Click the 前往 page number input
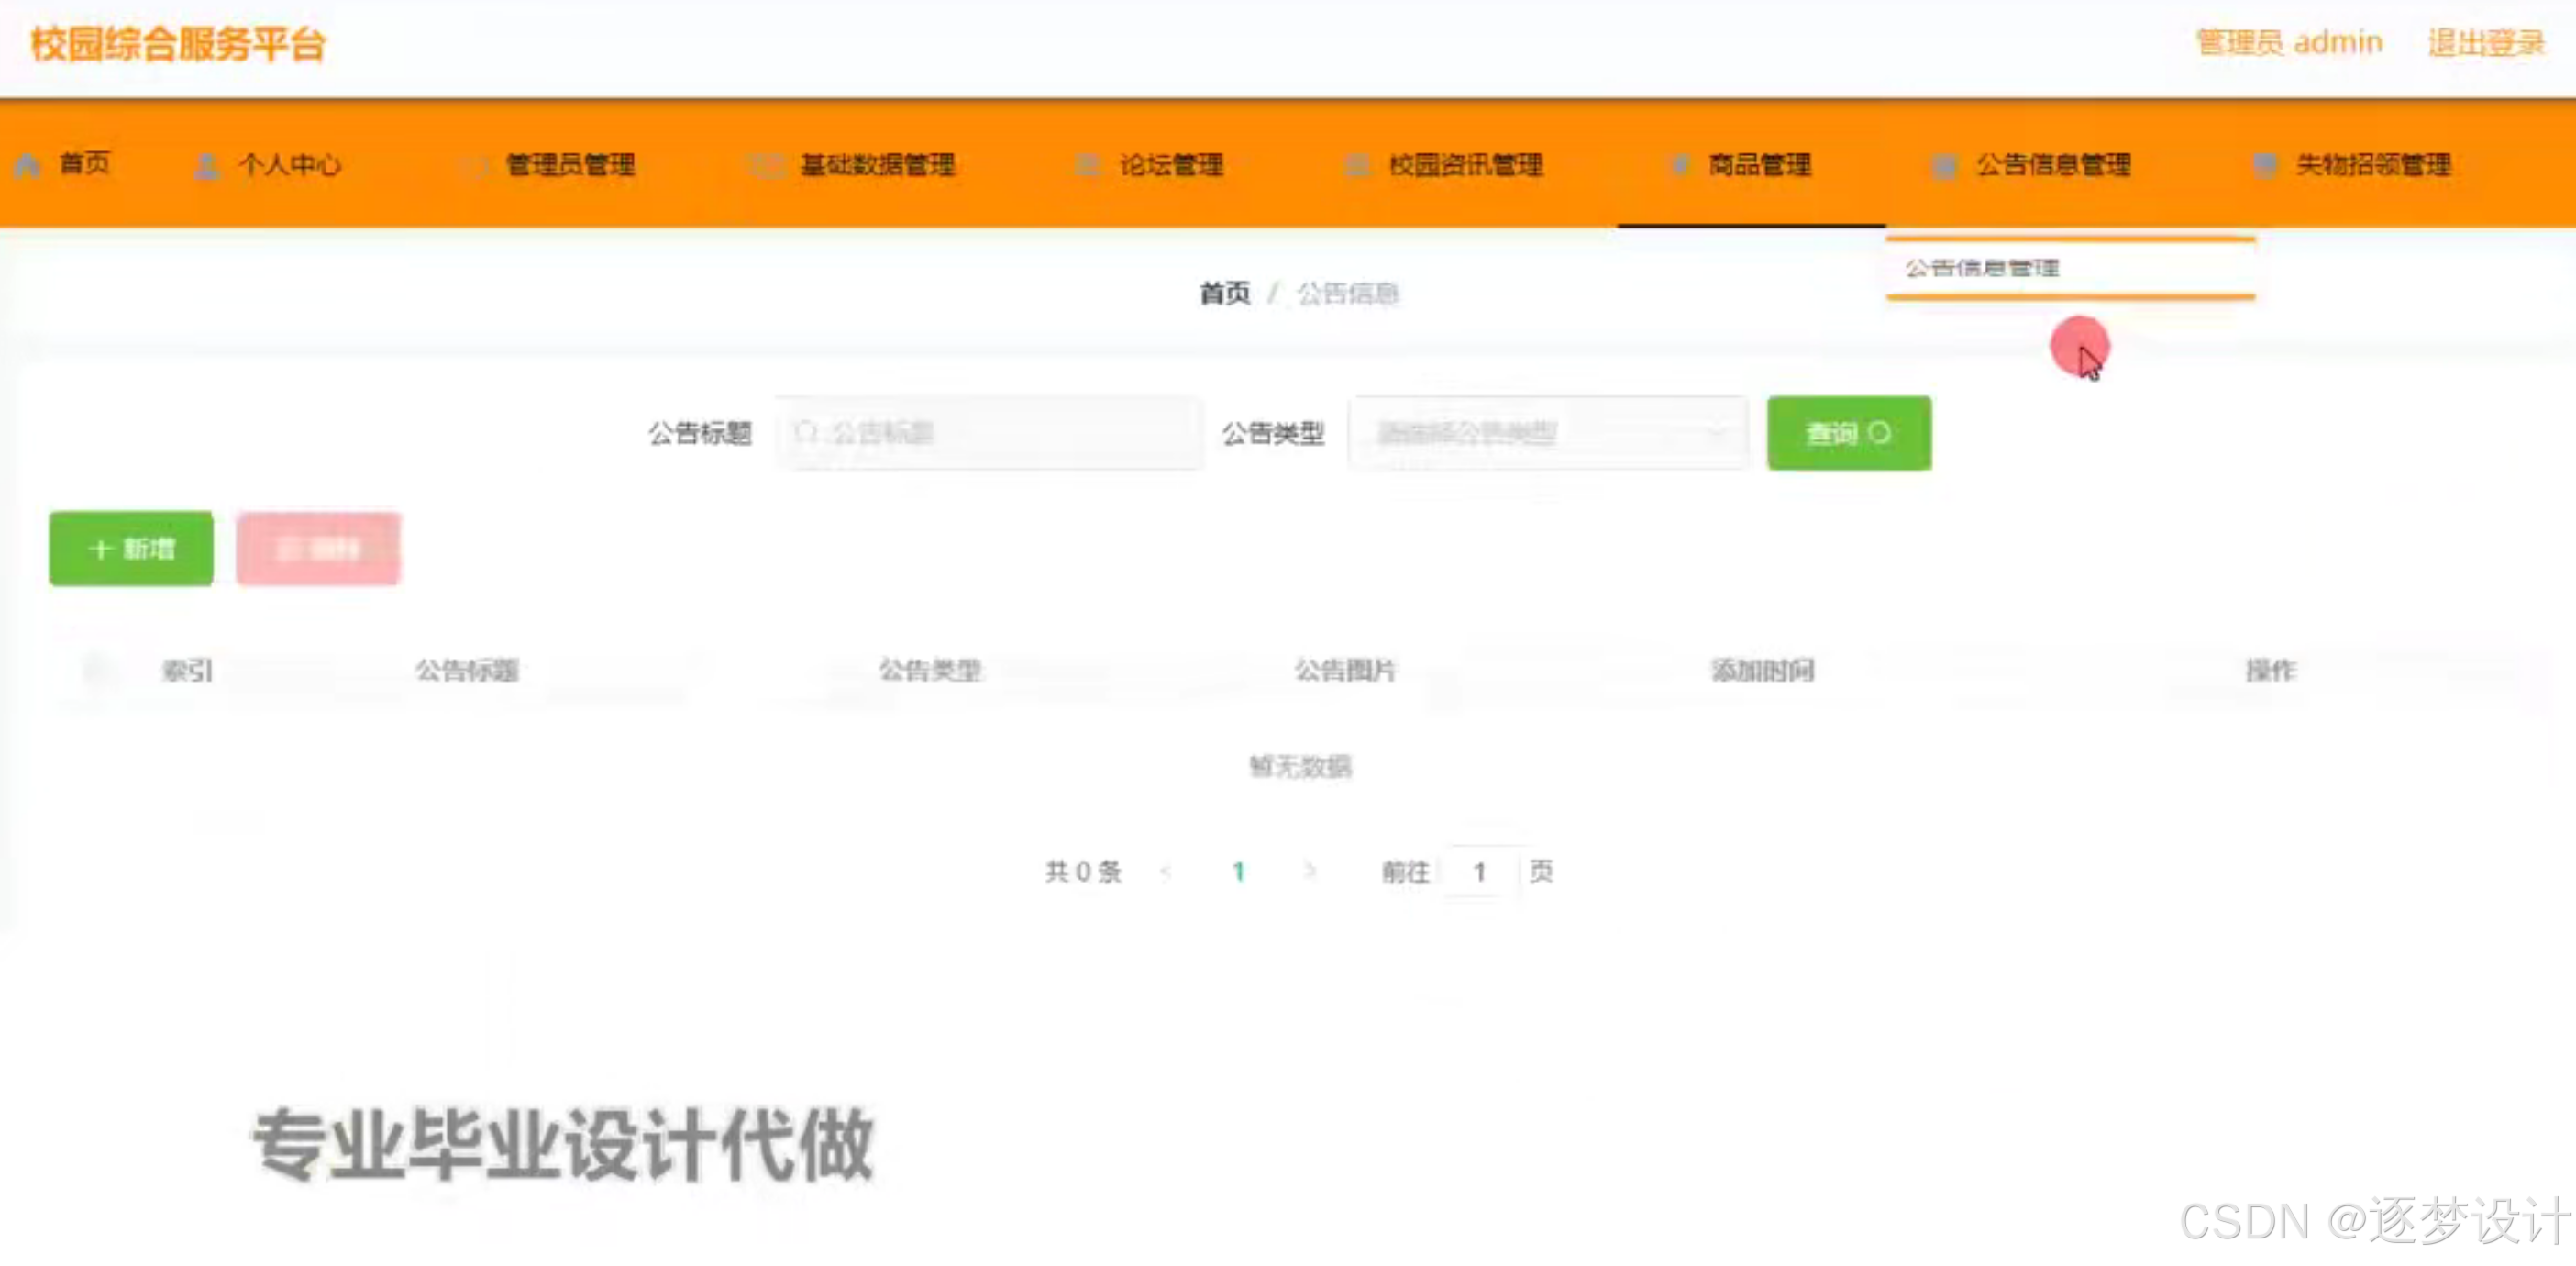 1479,871
